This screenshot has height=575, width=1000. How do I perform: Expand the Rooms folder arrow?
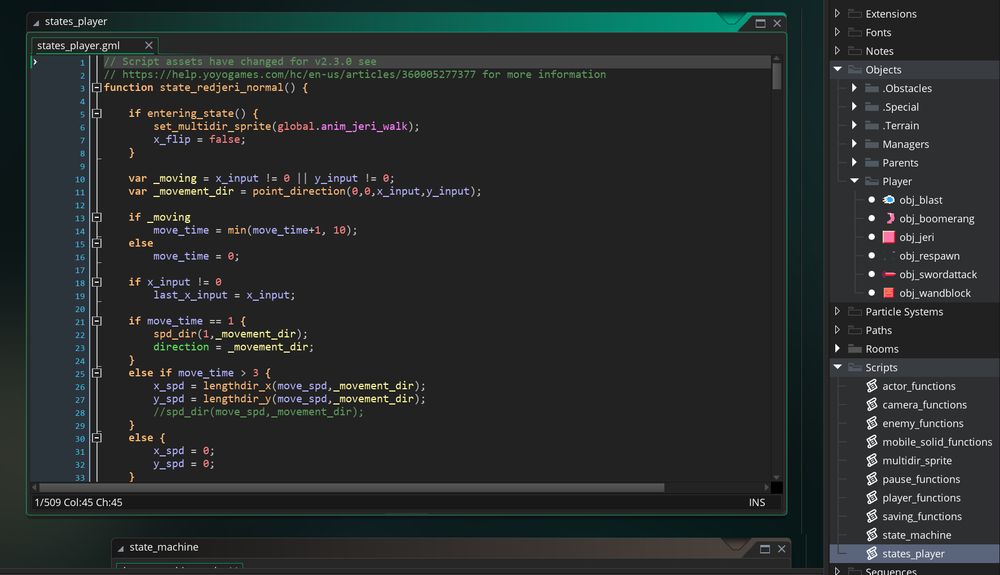(x=837, y=349)
